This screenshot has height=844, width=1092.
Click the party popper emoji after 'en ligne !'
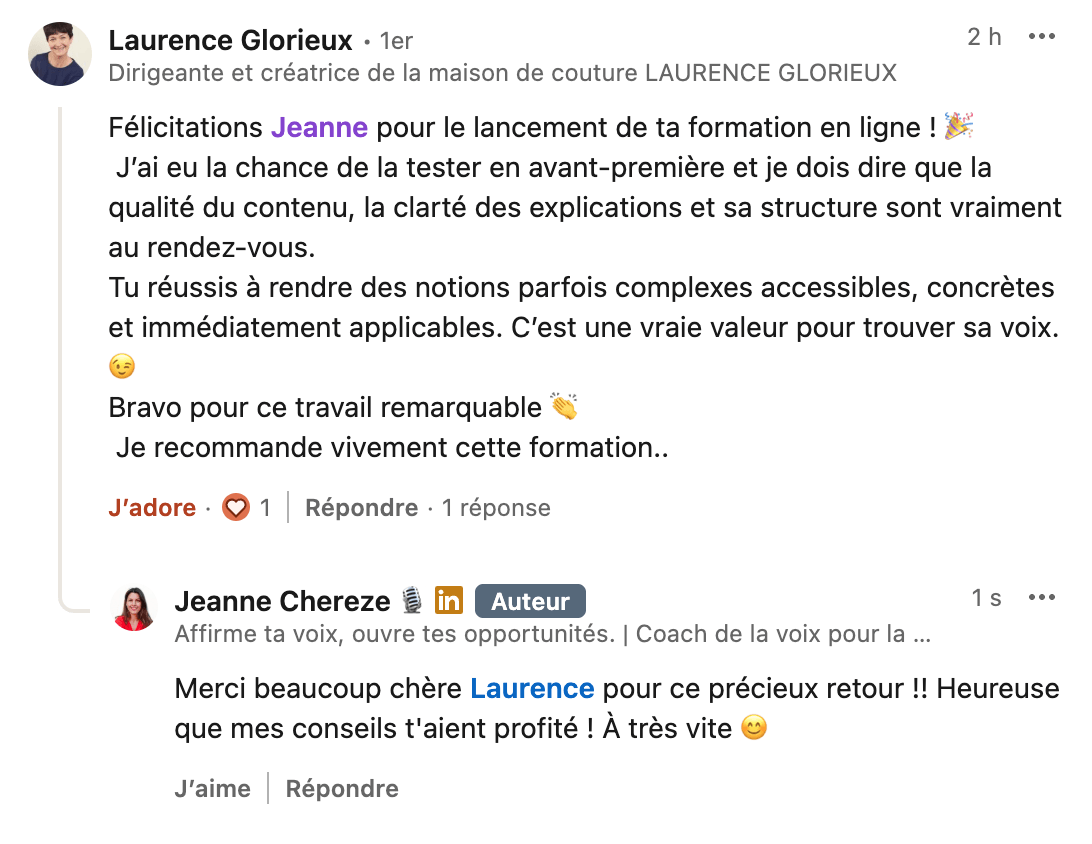(959, 127)
